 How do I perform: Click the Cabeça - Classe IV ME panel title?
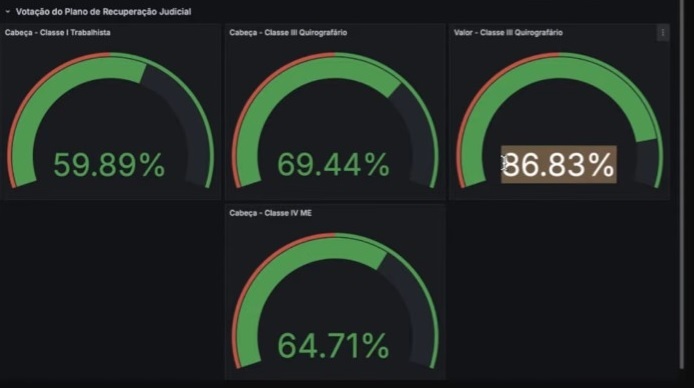pos(270,213)
